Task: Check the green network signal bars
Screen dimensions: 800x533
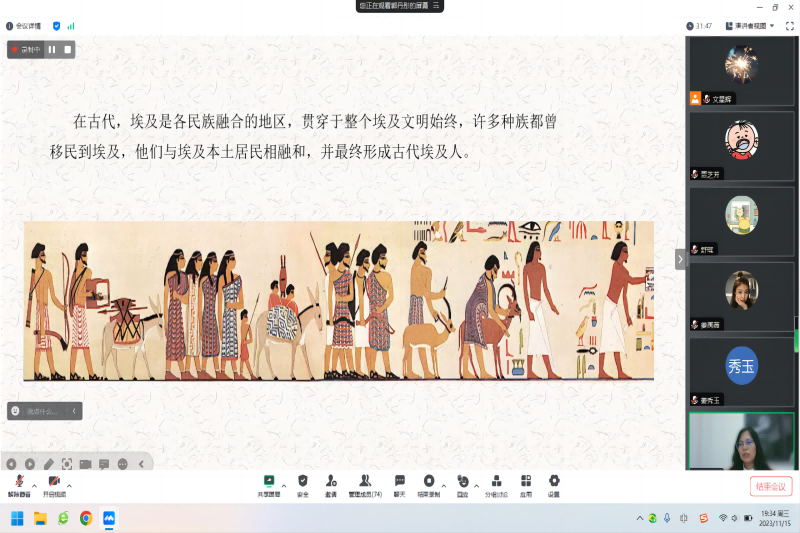Action: click(71, 26)
